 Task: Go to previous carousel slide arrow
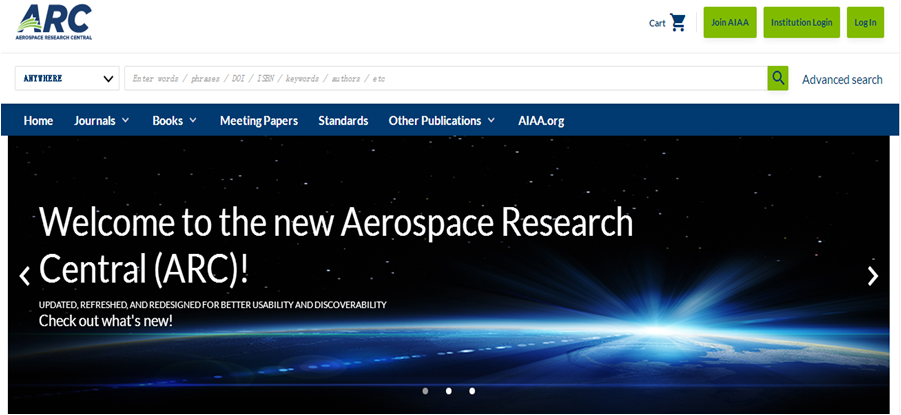24,276
